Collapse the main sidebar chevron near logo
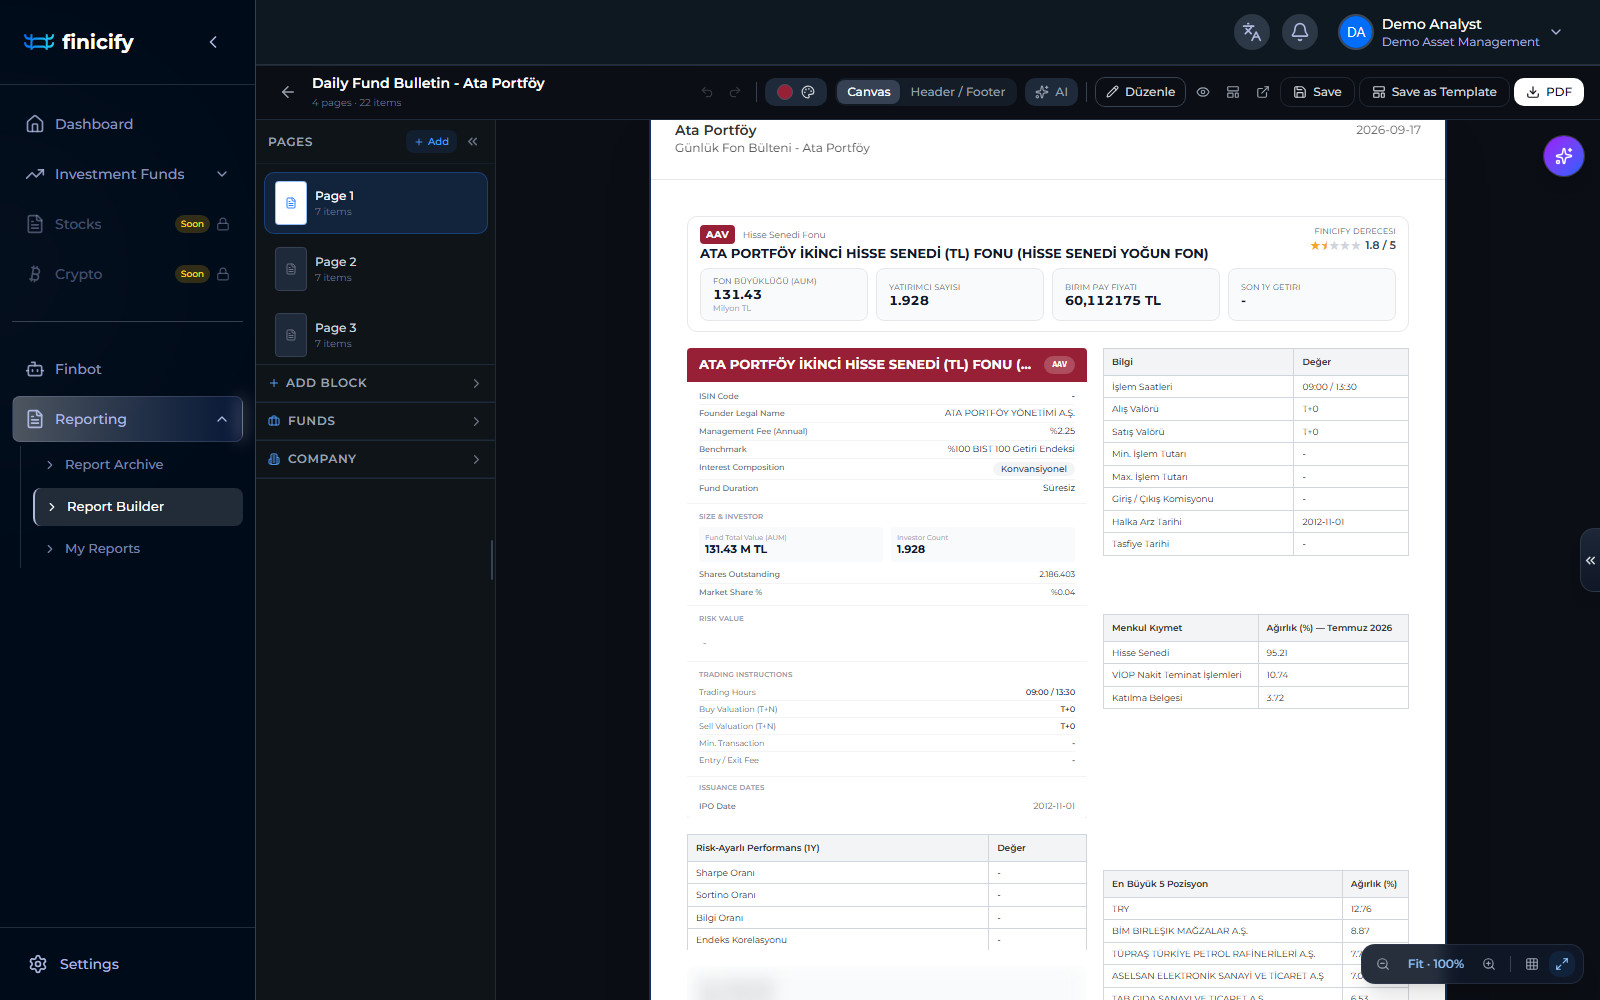 (213, 42)
